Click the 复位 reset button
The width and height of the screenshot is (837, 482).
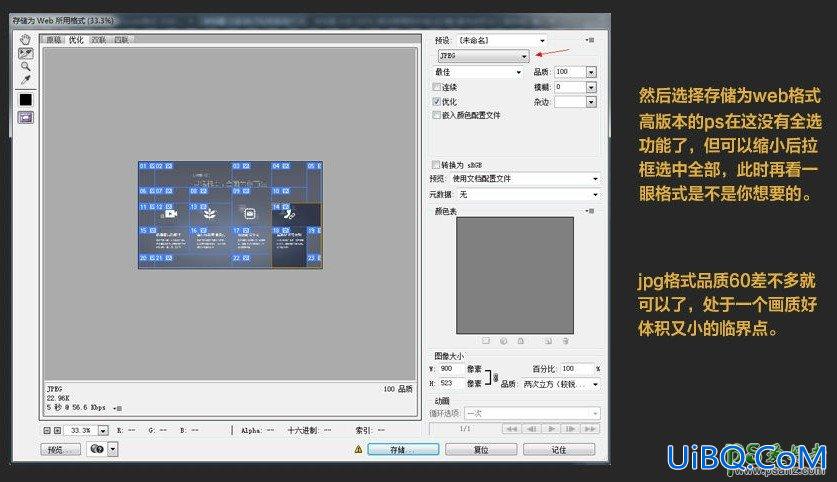[x=481, y=450]
